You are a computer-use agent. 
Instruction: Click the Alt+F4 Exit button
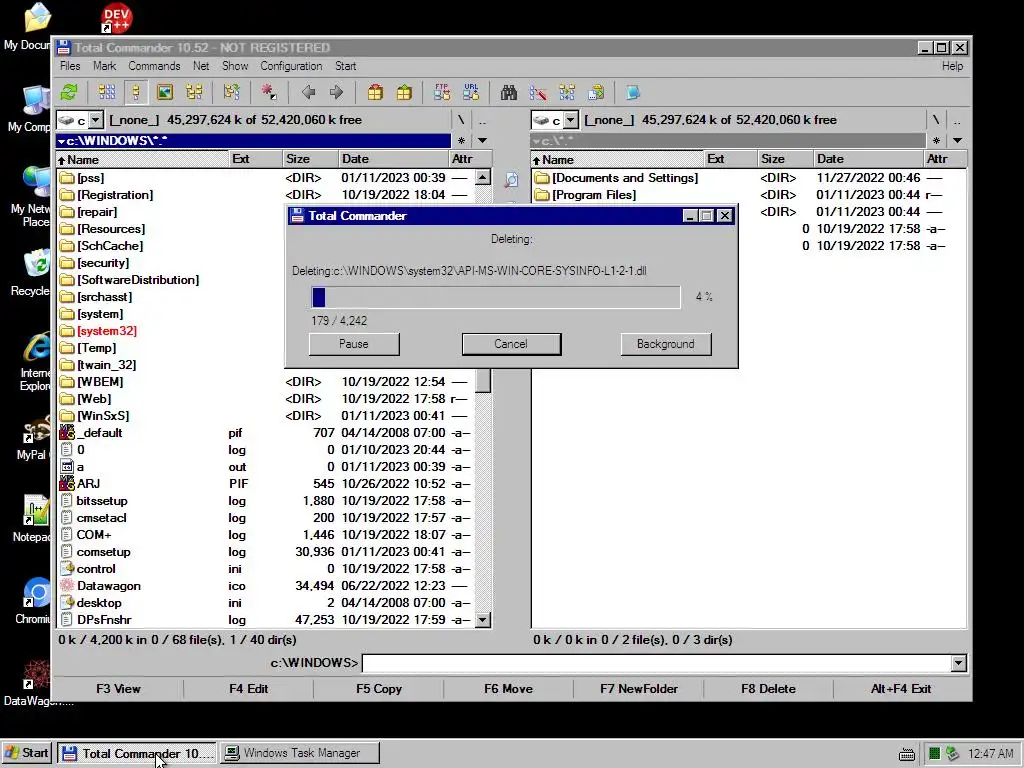[x=901, y=689]
